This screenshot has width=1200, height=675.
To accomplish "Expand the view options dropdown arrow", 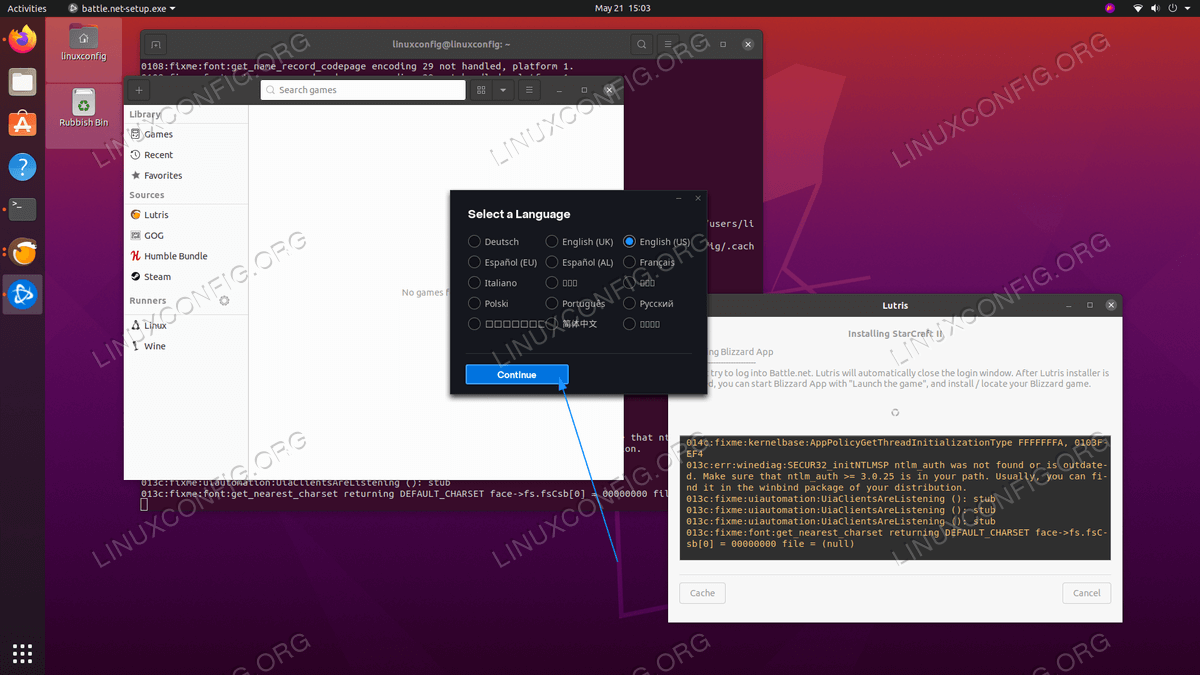I will 503,90.
